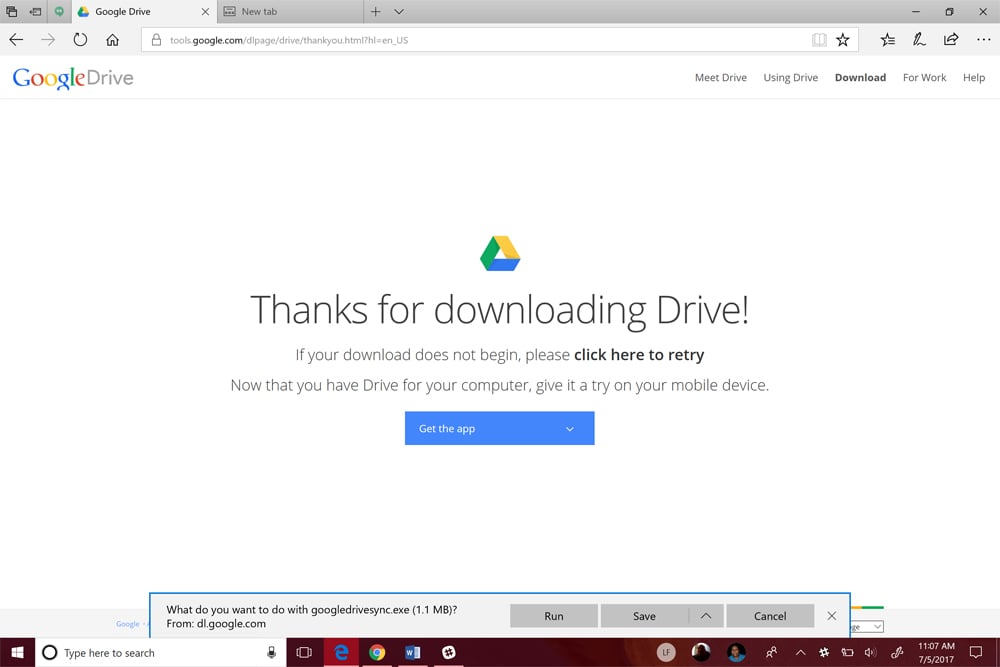Reload the page with the refresh icon
Screen dimensions: 1000x667
(80, 40)
